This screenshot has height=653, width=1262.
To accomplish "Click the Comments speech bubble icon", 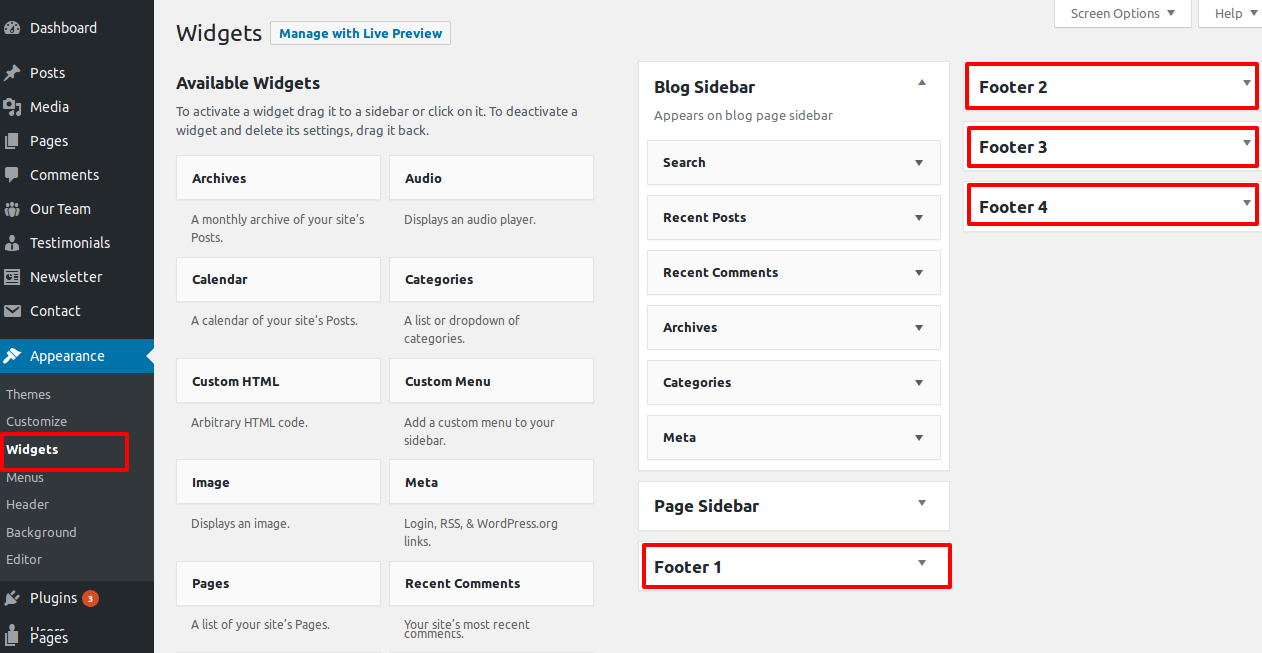I will point(12,175).
